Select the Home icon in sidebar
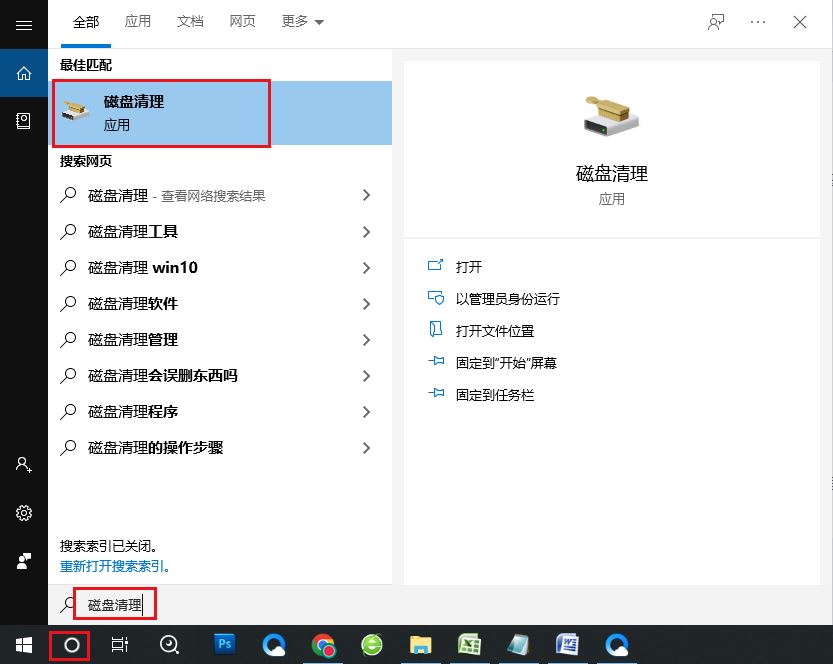Image resolution: width=833 pixels, height=664 pixels. point(23,73)
